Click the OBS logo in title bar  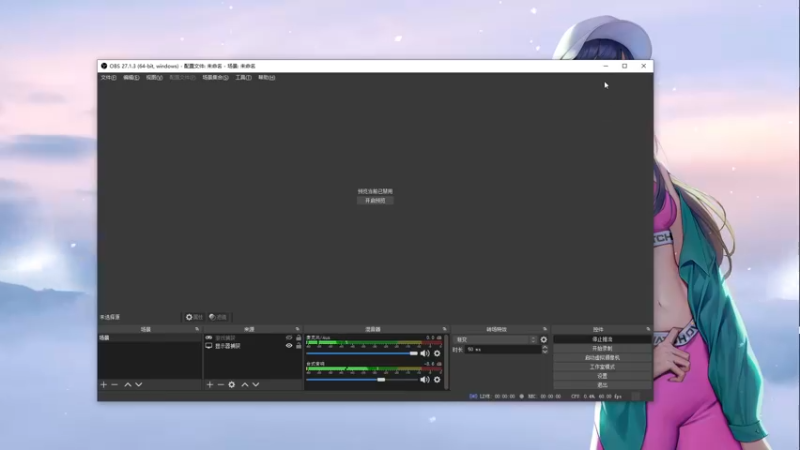104,66
